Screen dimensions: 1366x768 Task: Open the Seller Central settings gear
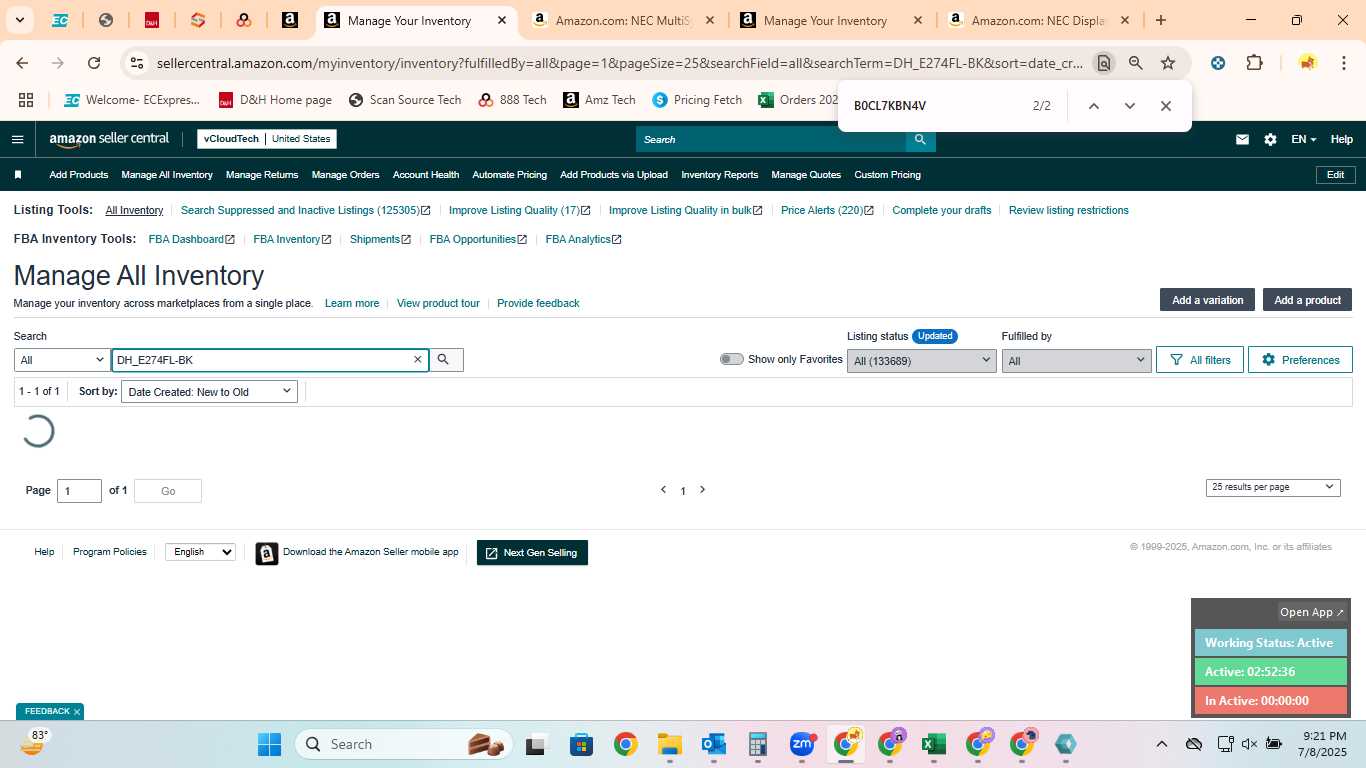1270,139
